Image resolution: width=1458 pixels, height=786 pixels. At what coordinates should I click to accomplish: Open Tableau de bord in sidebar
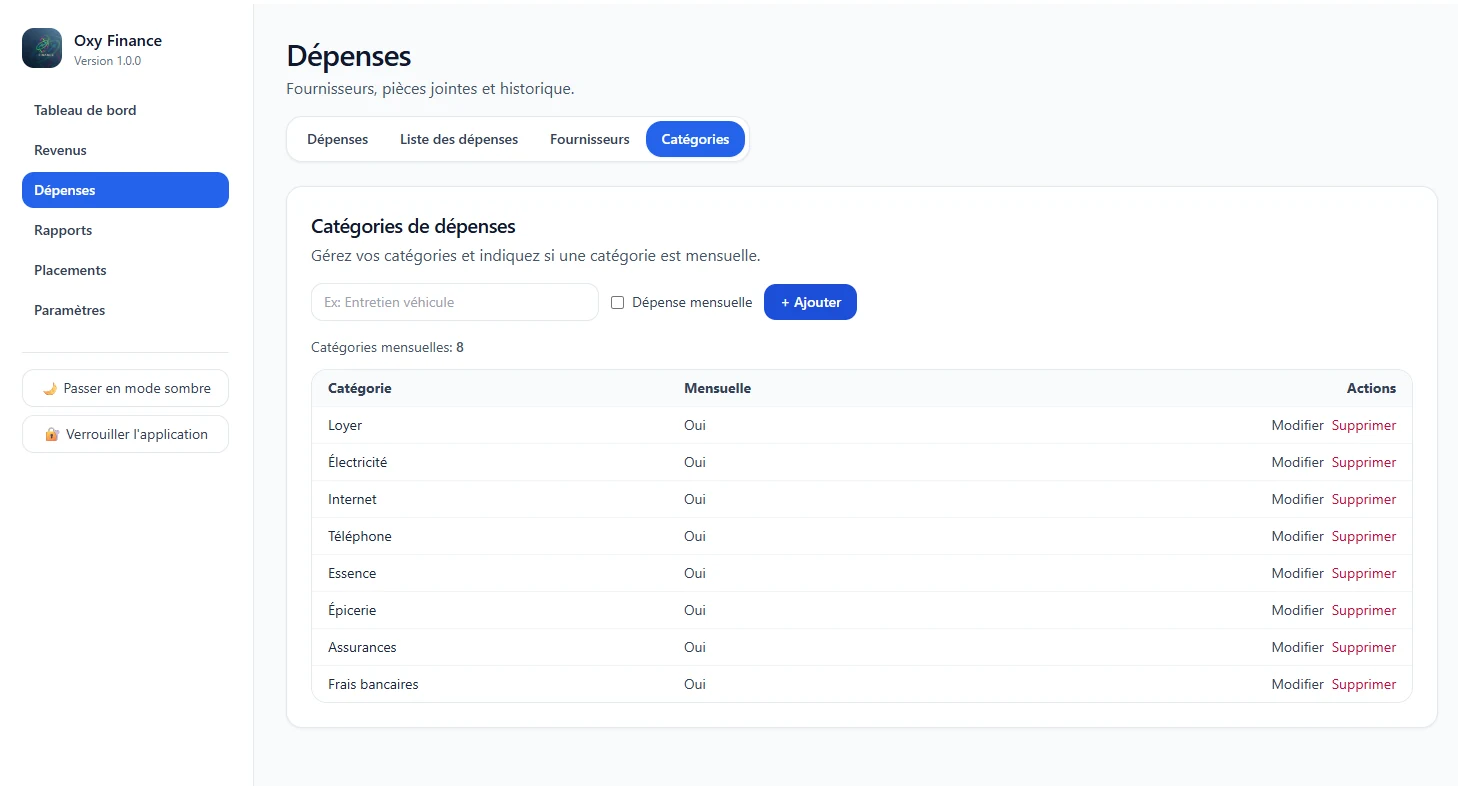point(125,110)
